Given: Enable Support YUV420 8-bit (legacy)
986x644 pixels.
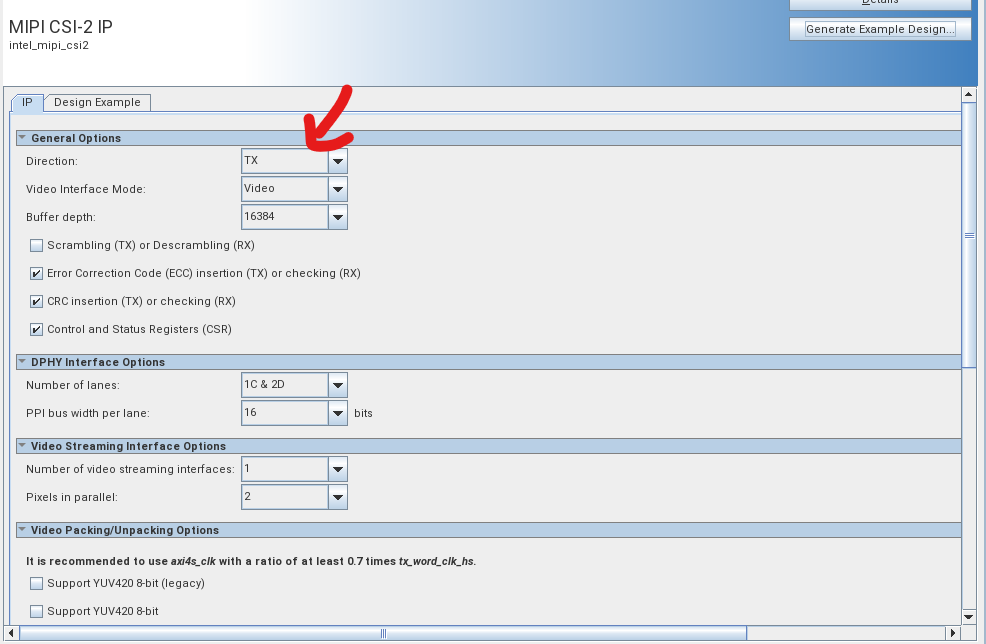Looking at the screenshot, I should (x=36, y=583).
